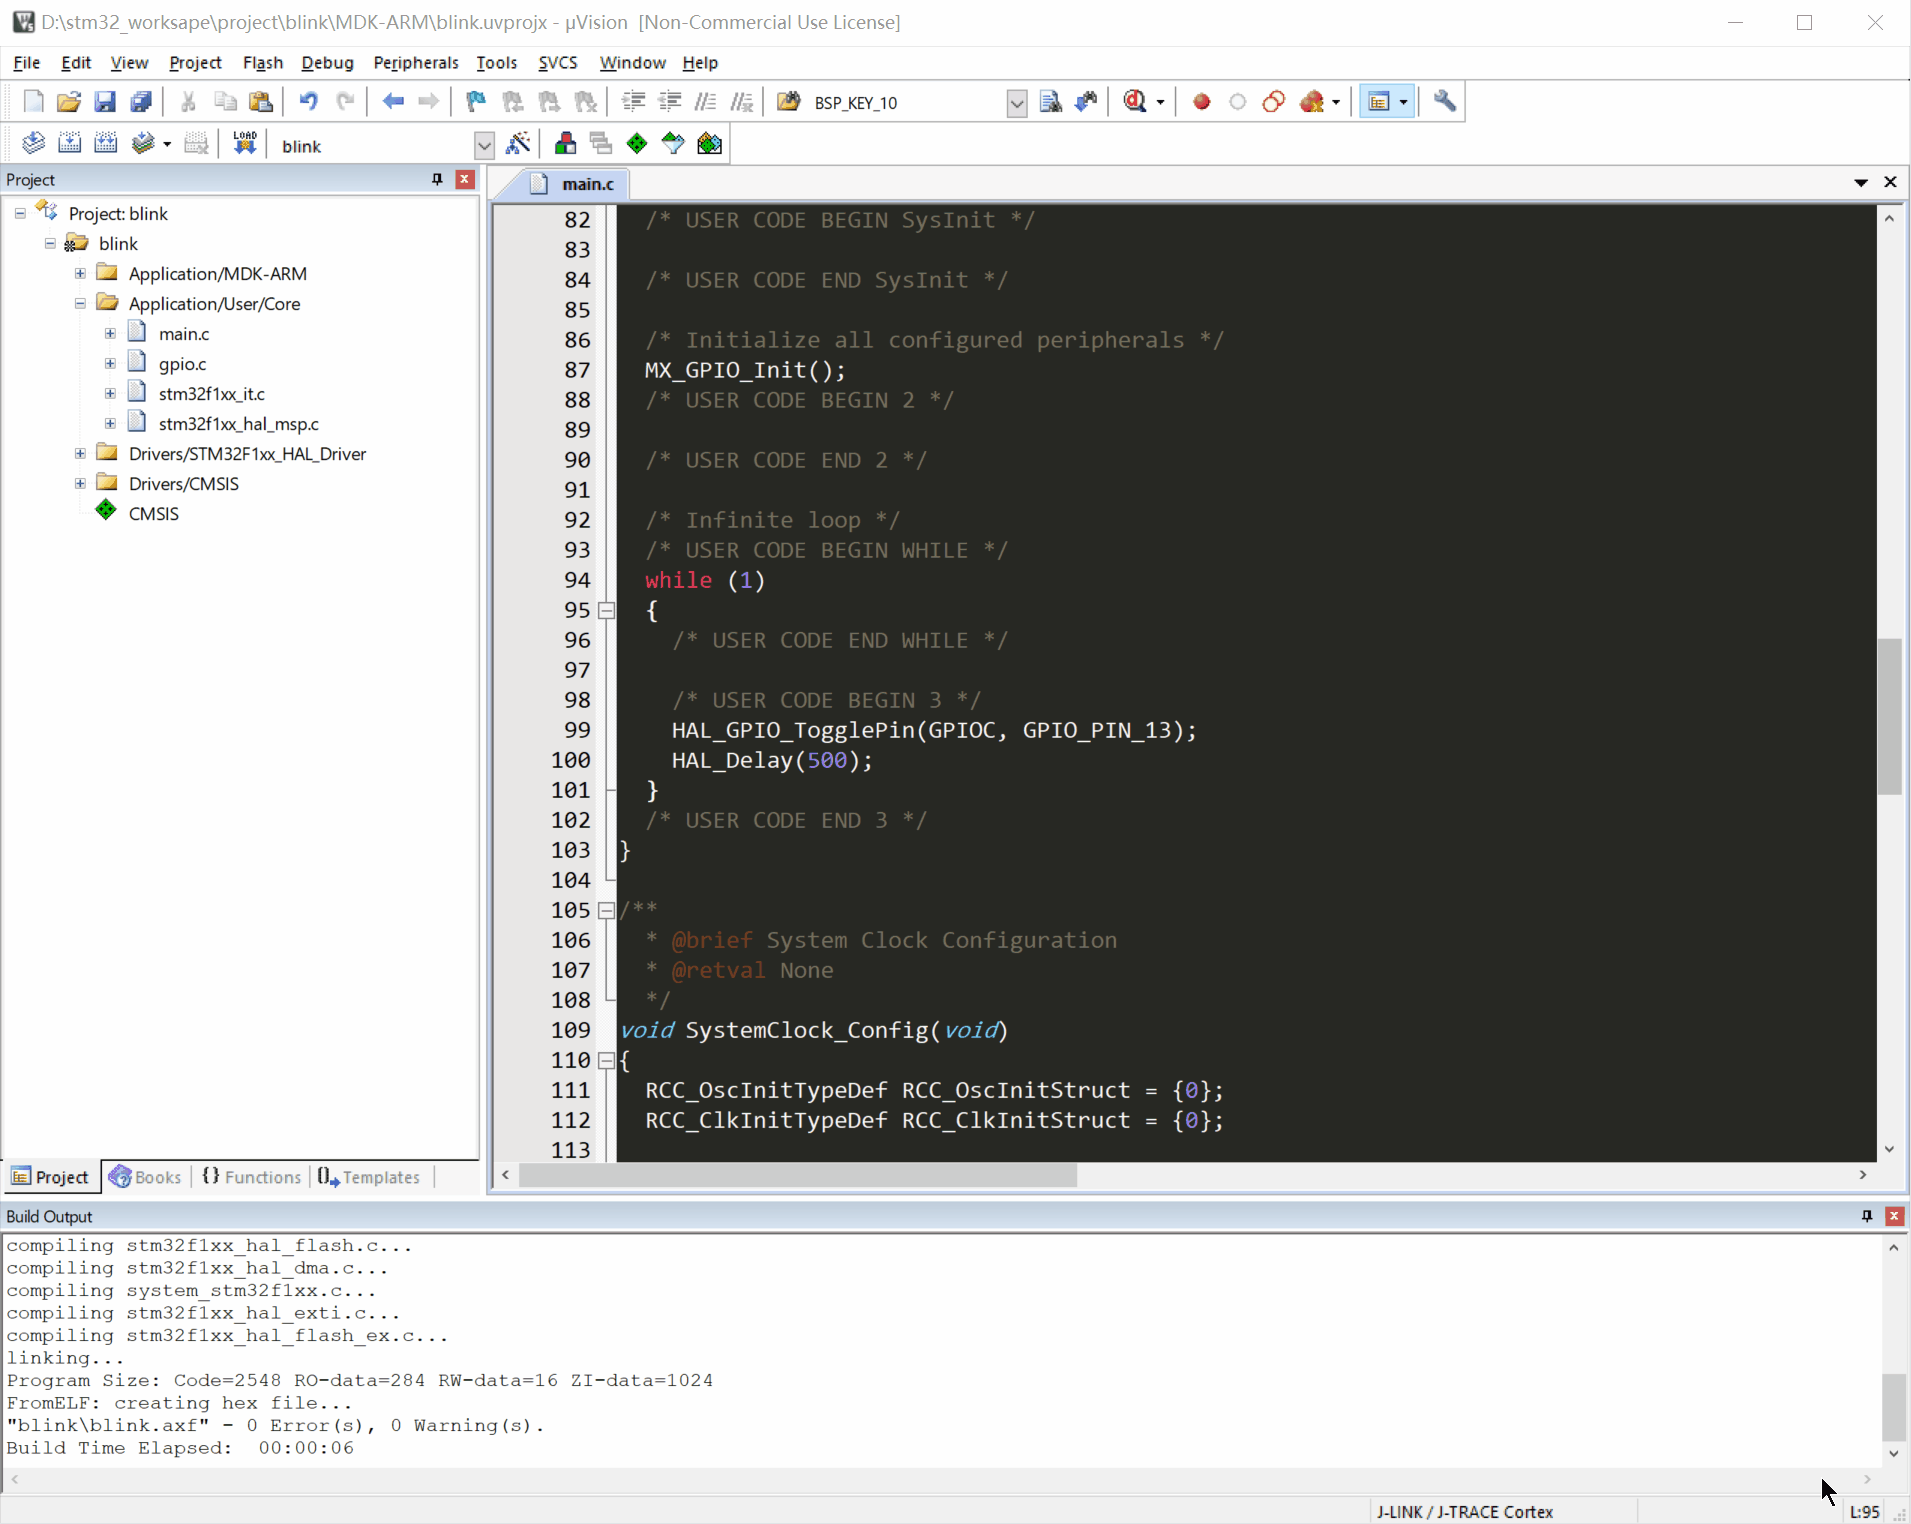Click the editor horizontal scrollbar thumb
1911x1524 pixels.
point(797,1175)
